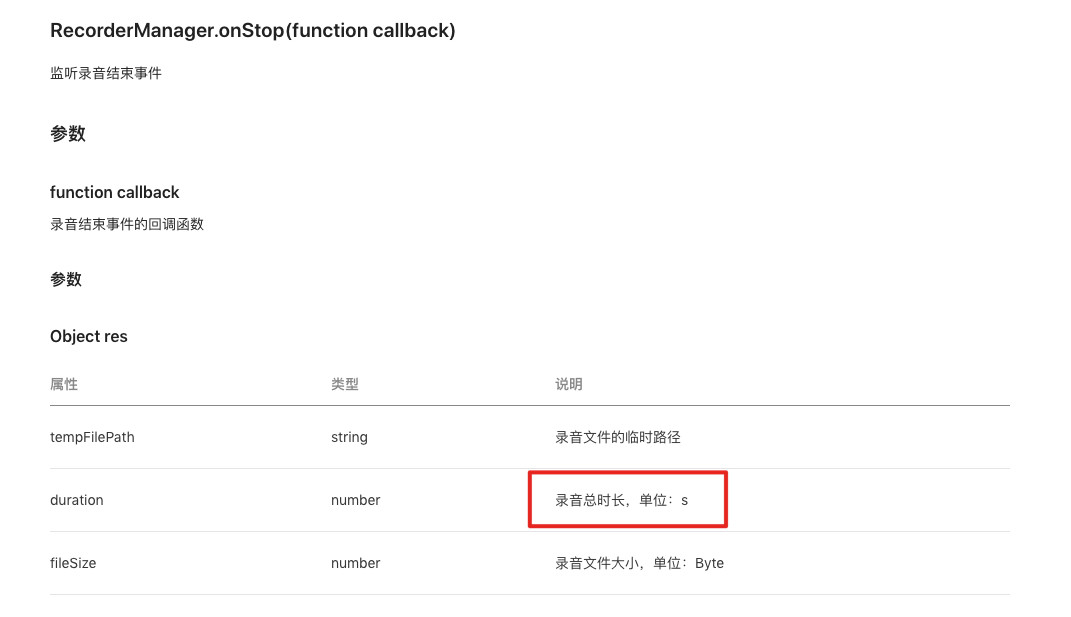This screenshot has height=617, width=1071.
Task: Click the first 参数 section heading
Action: (x=68, y=133)
